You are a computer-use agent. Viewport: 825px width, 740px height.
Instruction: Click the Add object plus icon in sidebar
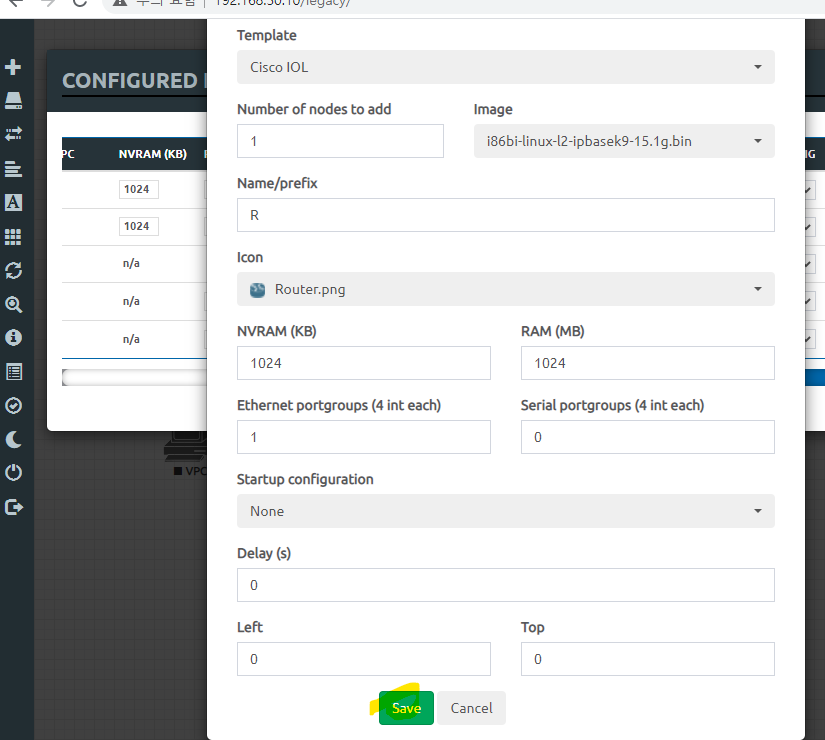click(13, 67)
